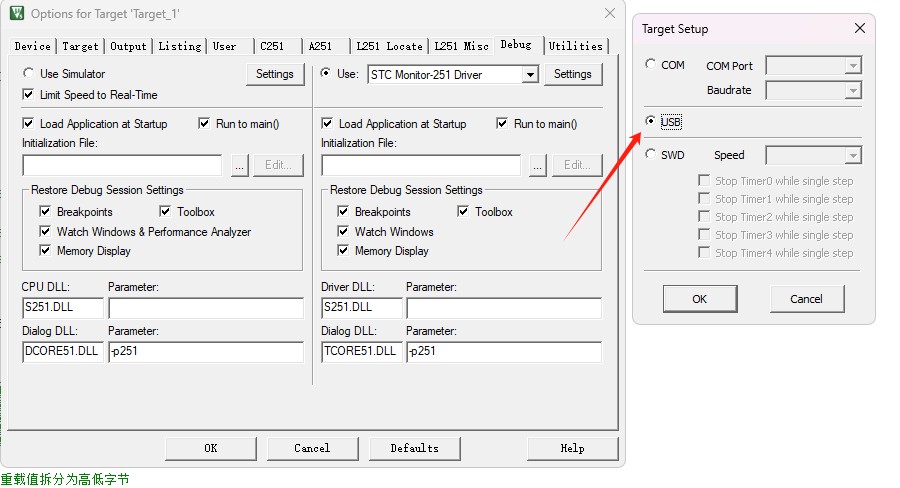Confirm Options dialog with OK
The width and height of the screenshot is (900, 488).
pos(211,448)
